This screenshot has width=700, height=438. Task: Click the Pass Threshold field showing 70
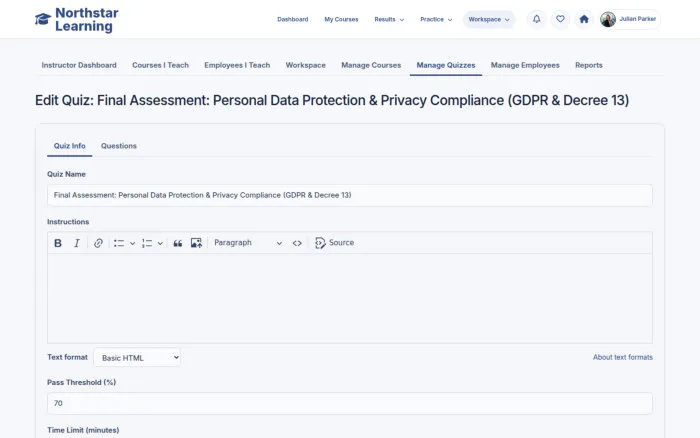click(x=350, y=403)
